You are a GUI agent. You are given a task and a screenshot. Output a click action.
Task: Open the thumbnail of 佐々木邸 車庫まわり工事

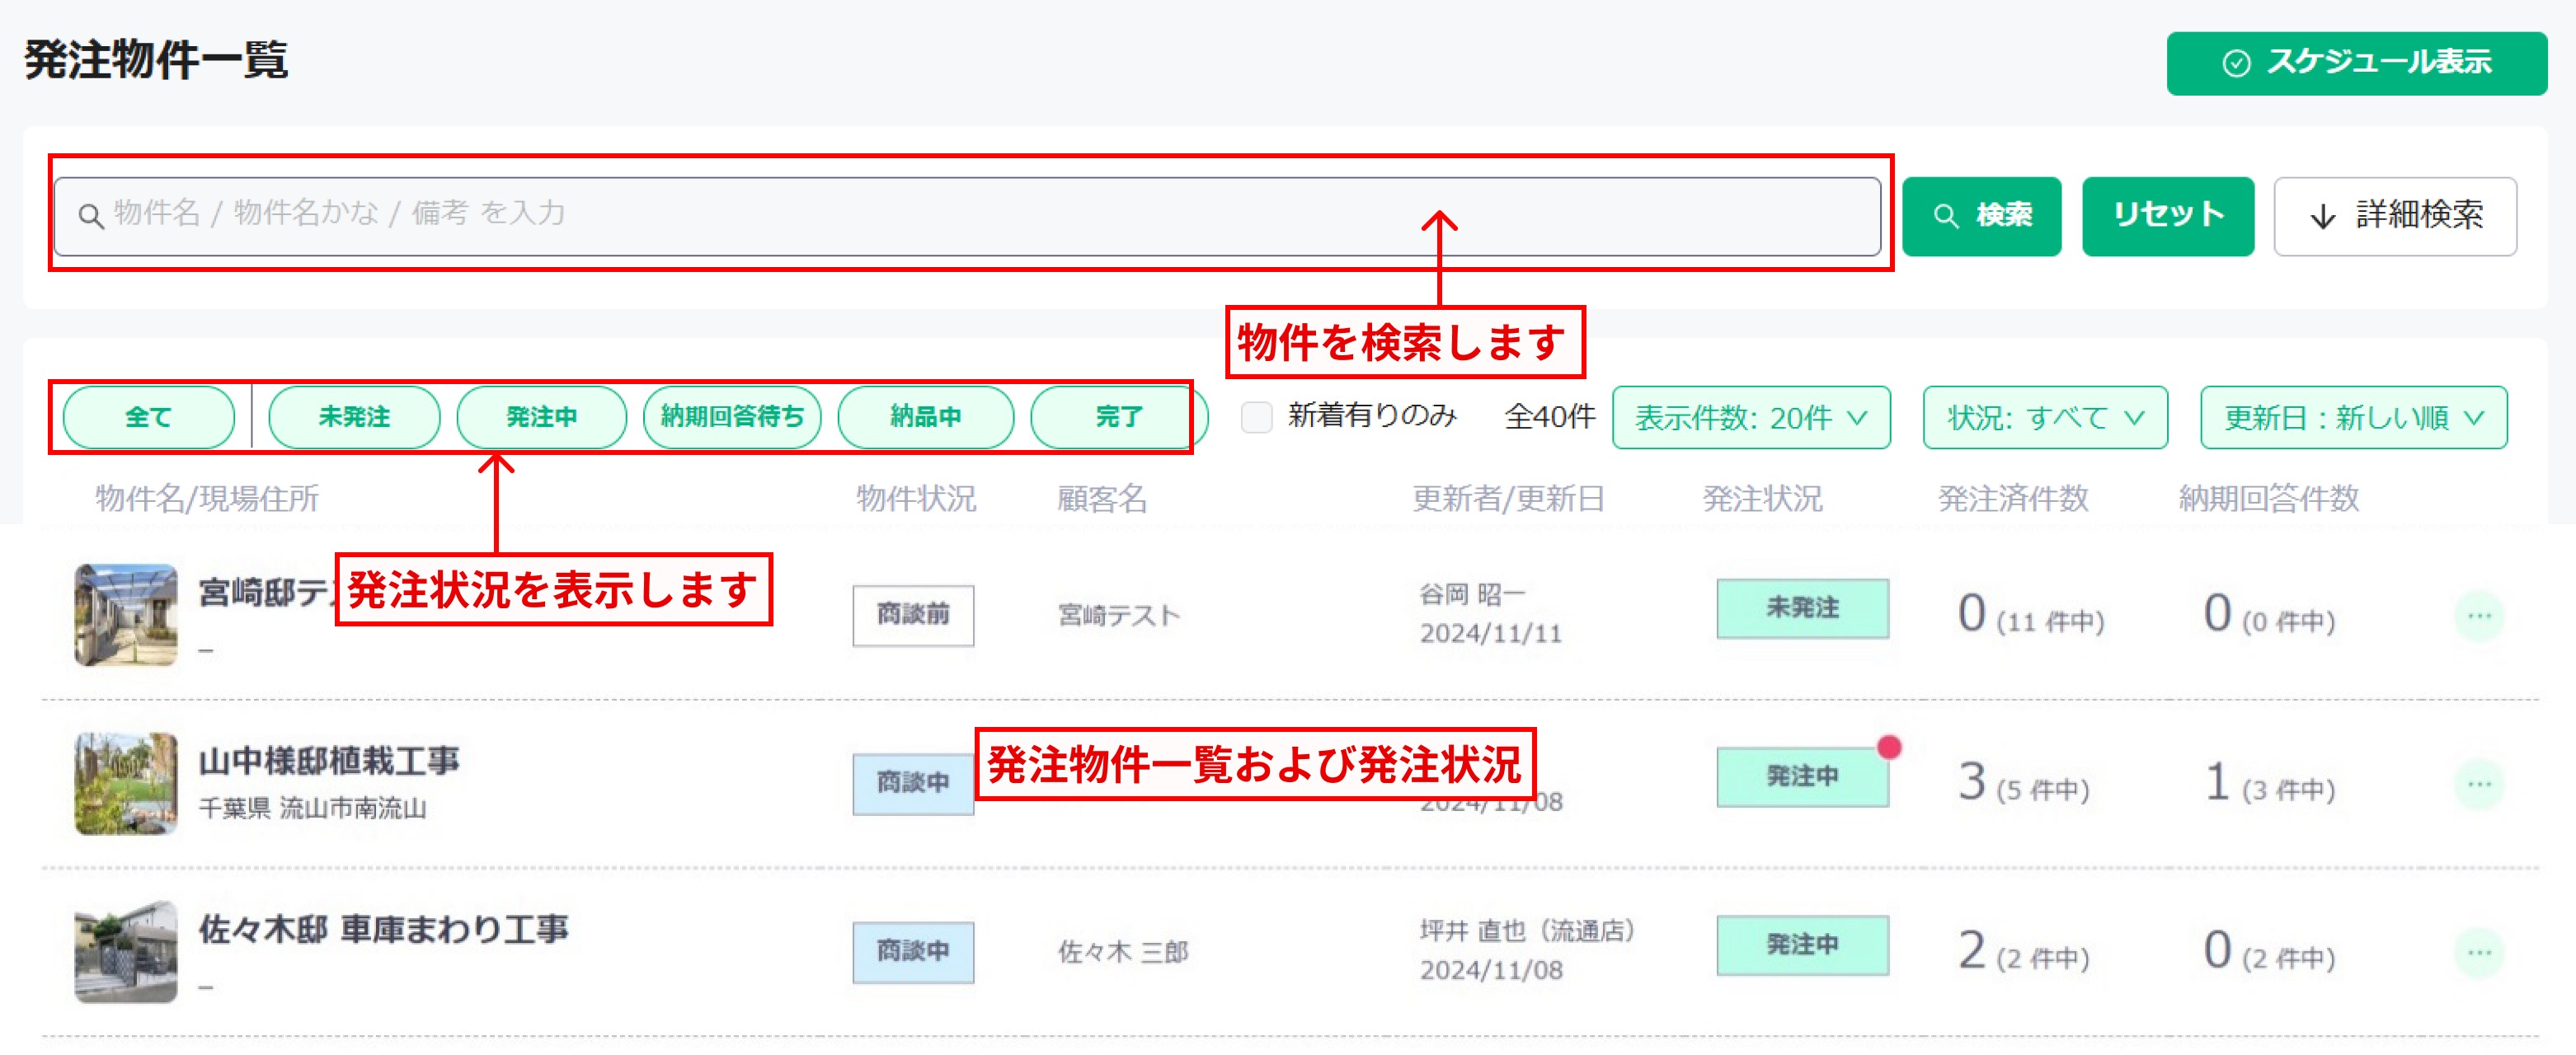(x=126, y=951)
